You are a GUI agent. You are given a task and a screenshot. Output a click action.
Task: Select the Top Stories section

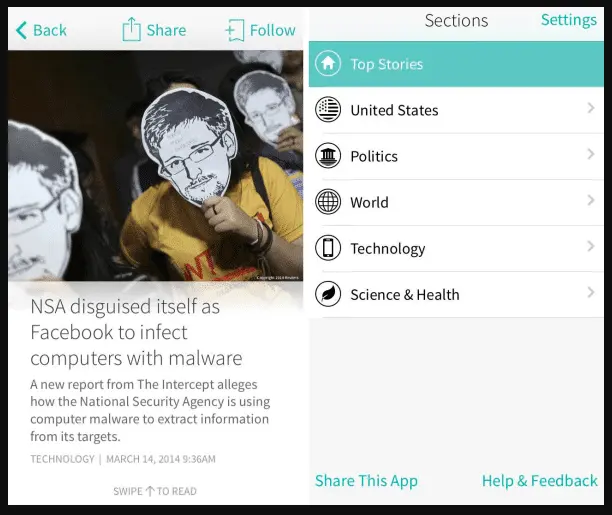(x=456, y=64)
